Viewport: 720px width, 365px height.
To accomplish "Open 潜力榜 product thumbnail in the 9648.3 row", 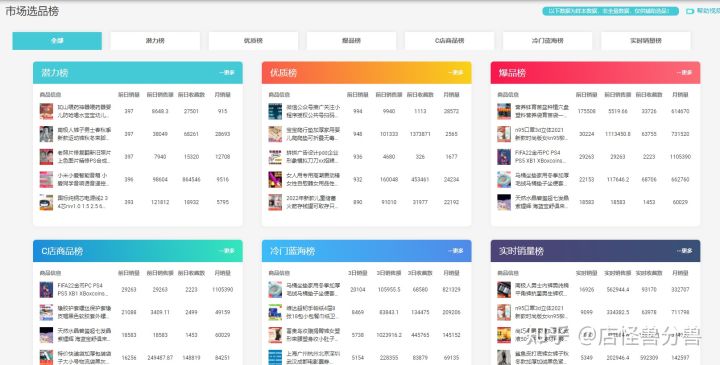I will (x=46, y=112).
